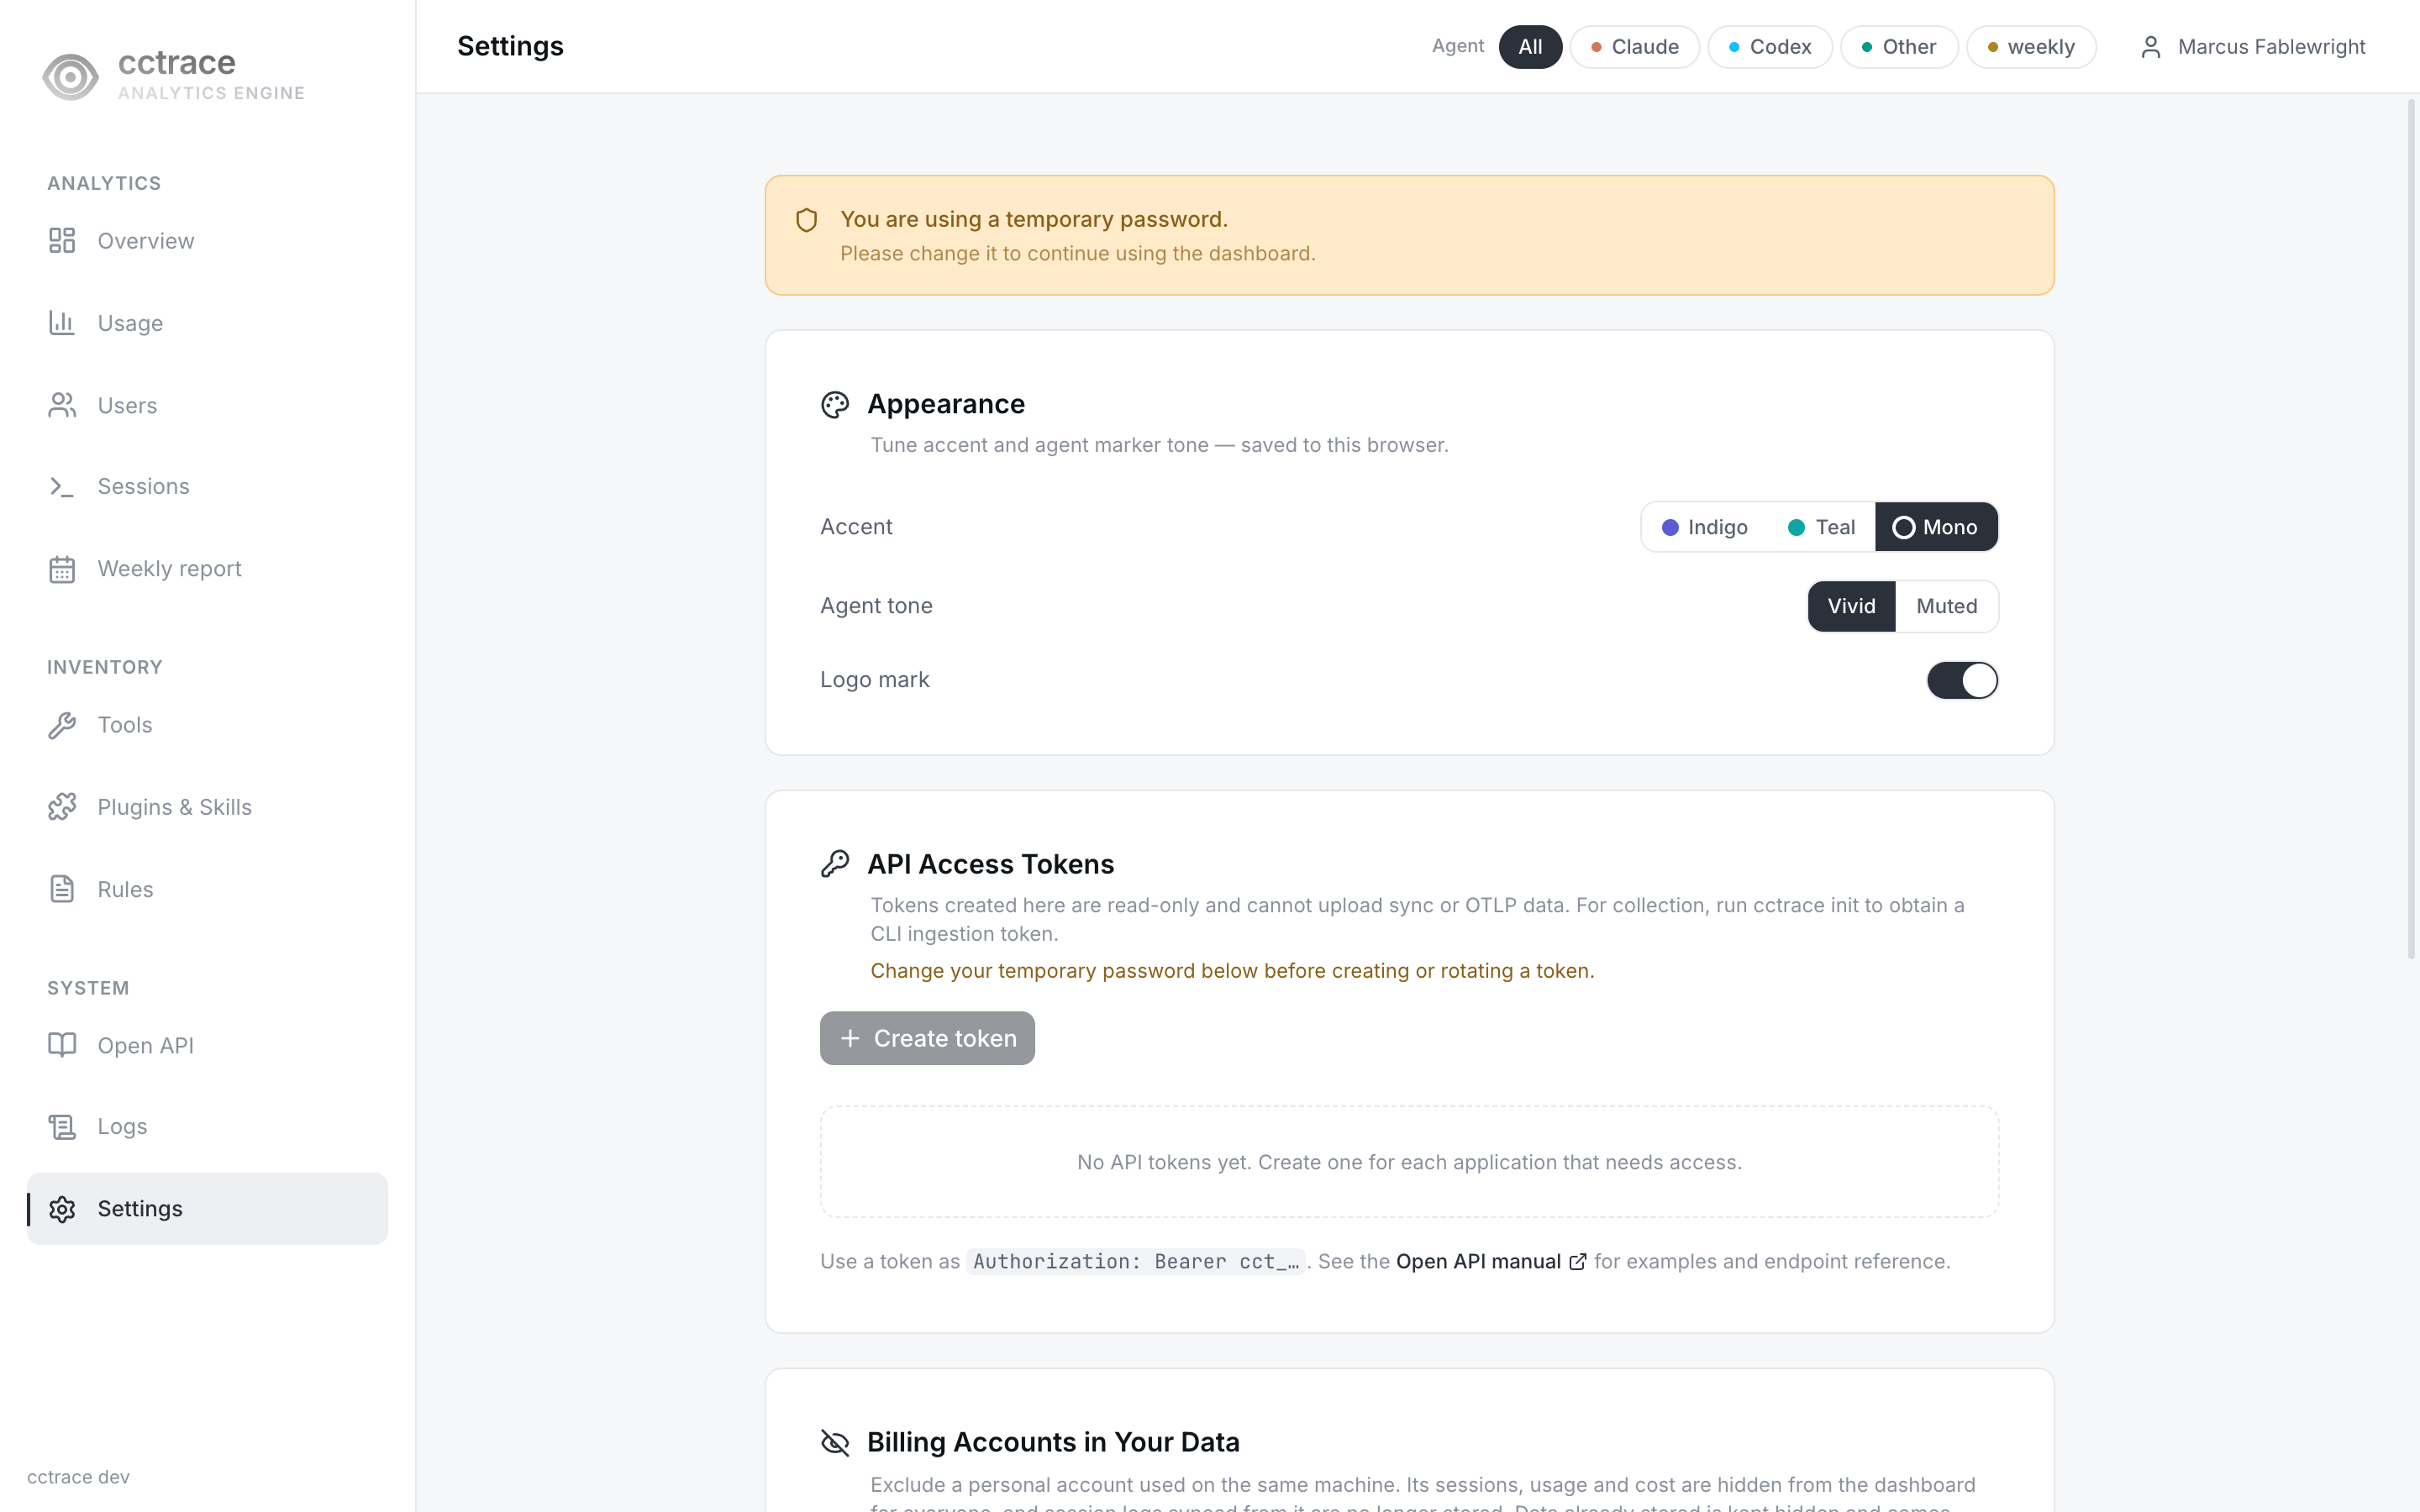
Task: Click the cctrace dev footer text
Action: (x=78, y=1477)
